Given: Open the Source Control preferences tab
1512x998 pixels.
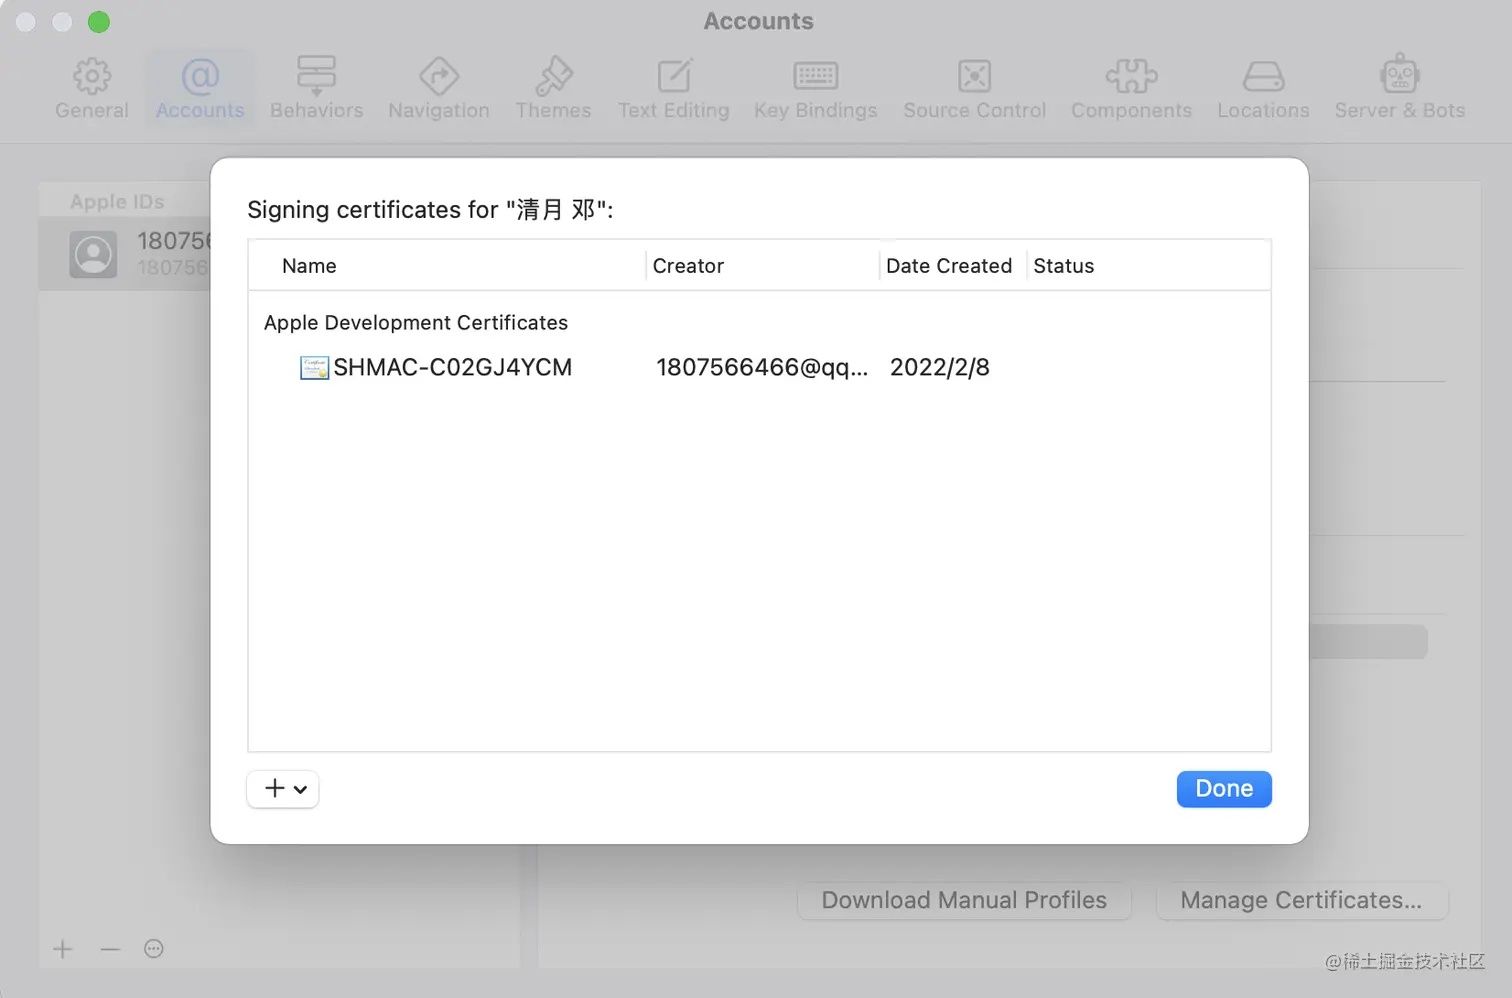Looking at the screenshot, I should tap(974, 89).
